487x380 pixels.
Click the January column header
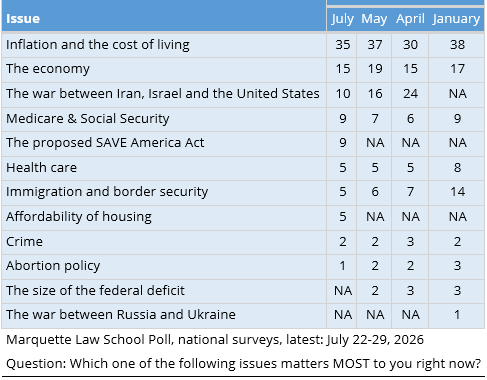456,19
